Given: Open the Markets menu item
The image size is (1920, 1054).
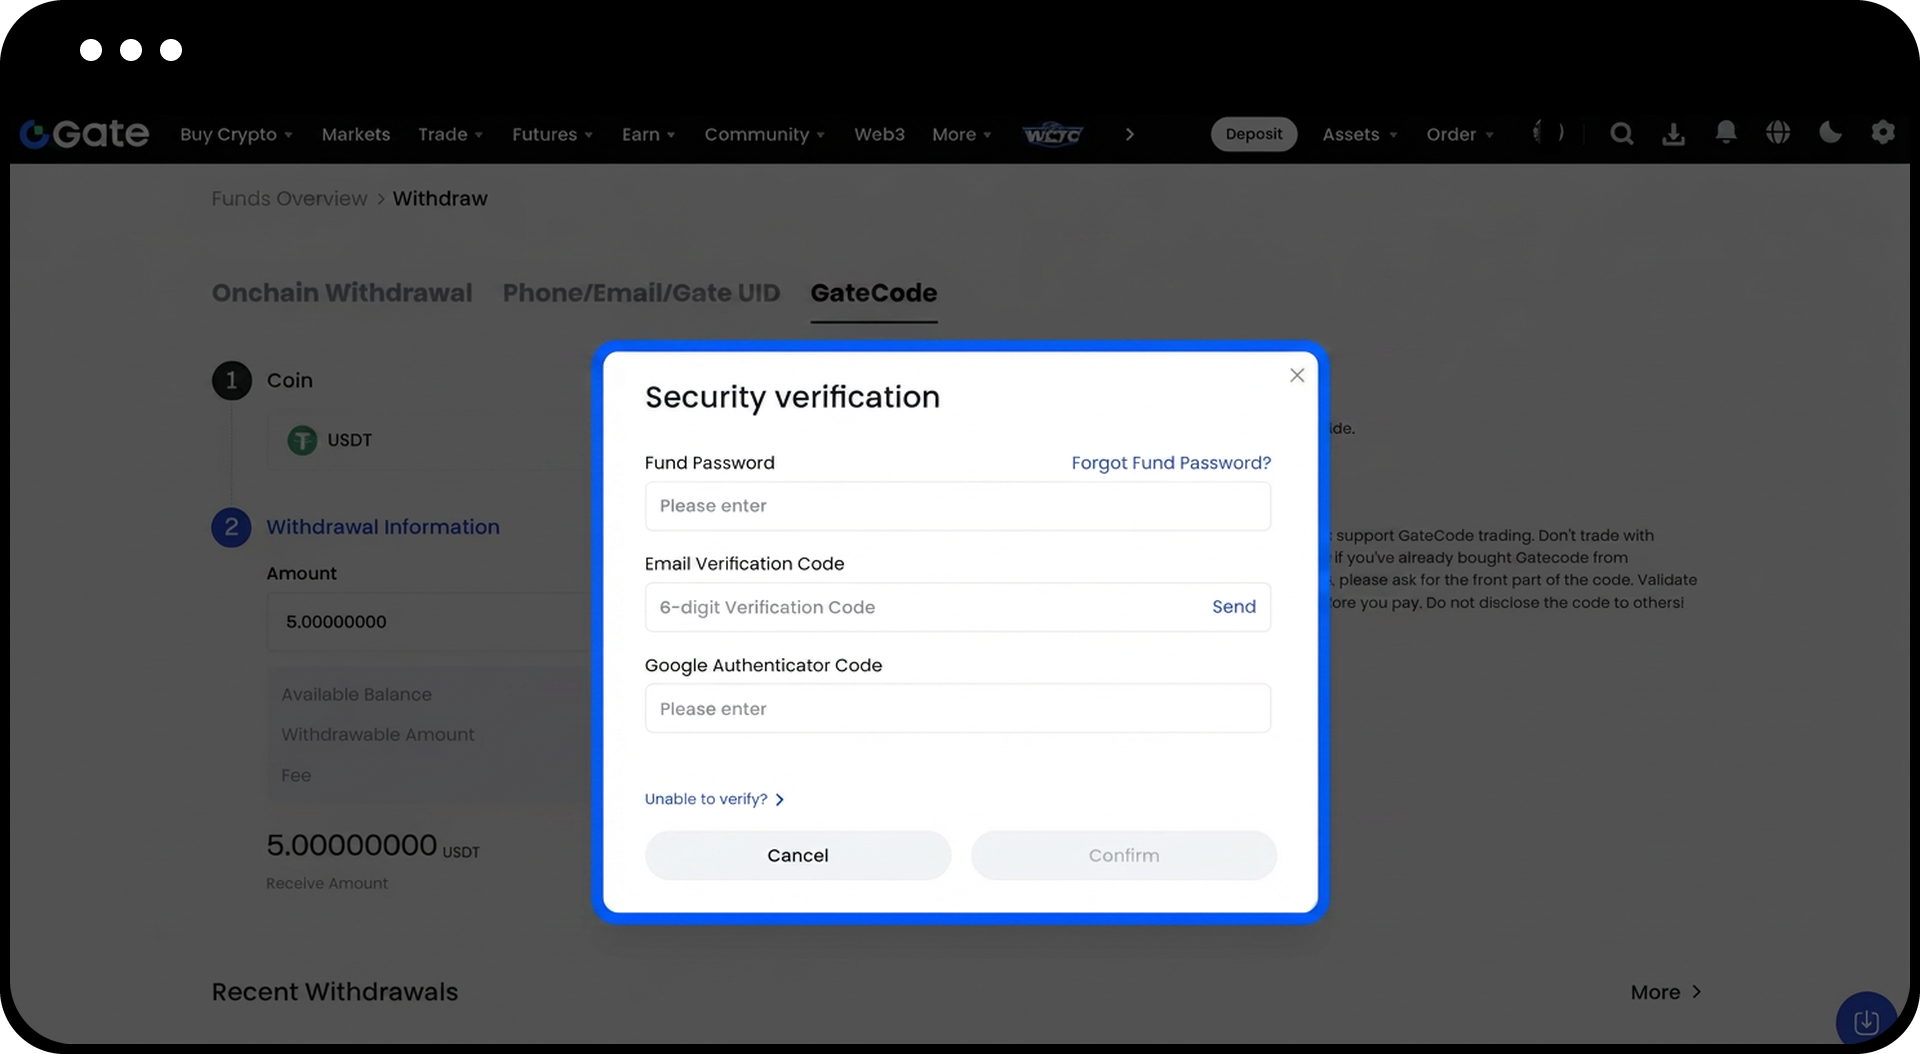Looking at the screenshot, I should click(x=356, y=134).
